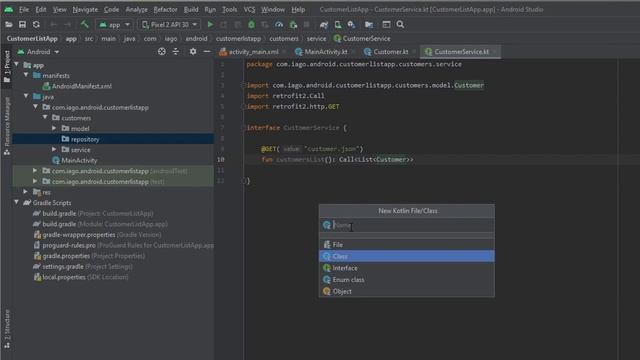Open the Resource Manager sidebar tab
The width and height of the screenshot is (640, 360).
(7, 126)
